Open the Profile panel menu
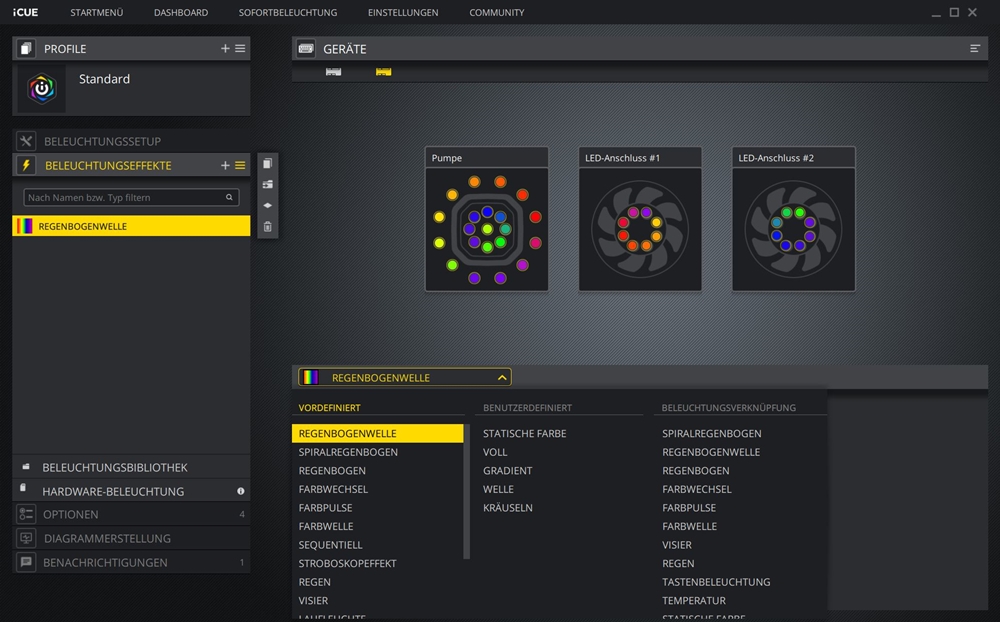1000x622 pixels. (x=240, y=48)
